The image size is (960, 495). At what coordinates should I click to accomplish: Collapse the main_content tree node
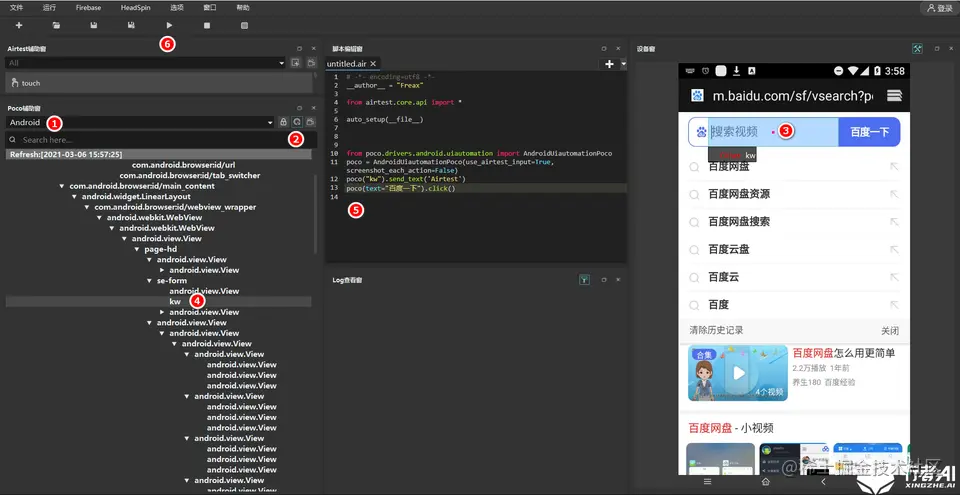[x=62, y=186]
